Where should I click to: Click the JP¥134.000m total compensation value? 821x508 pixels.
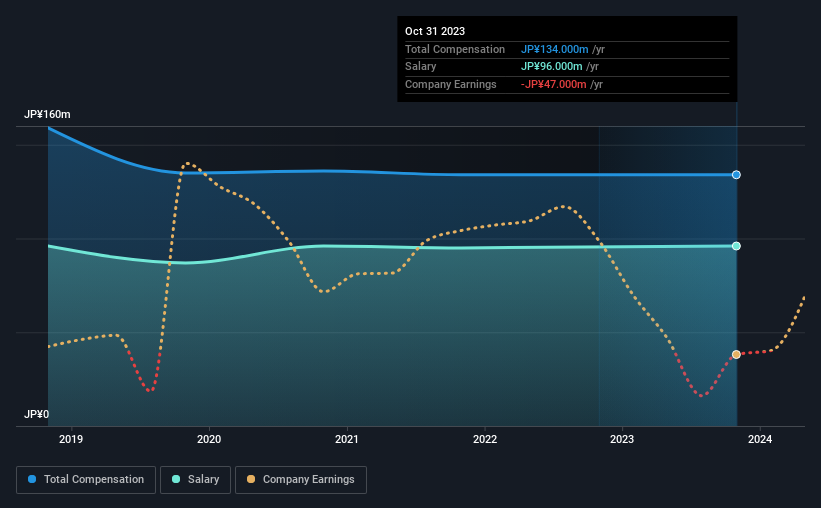coord(554,49)
